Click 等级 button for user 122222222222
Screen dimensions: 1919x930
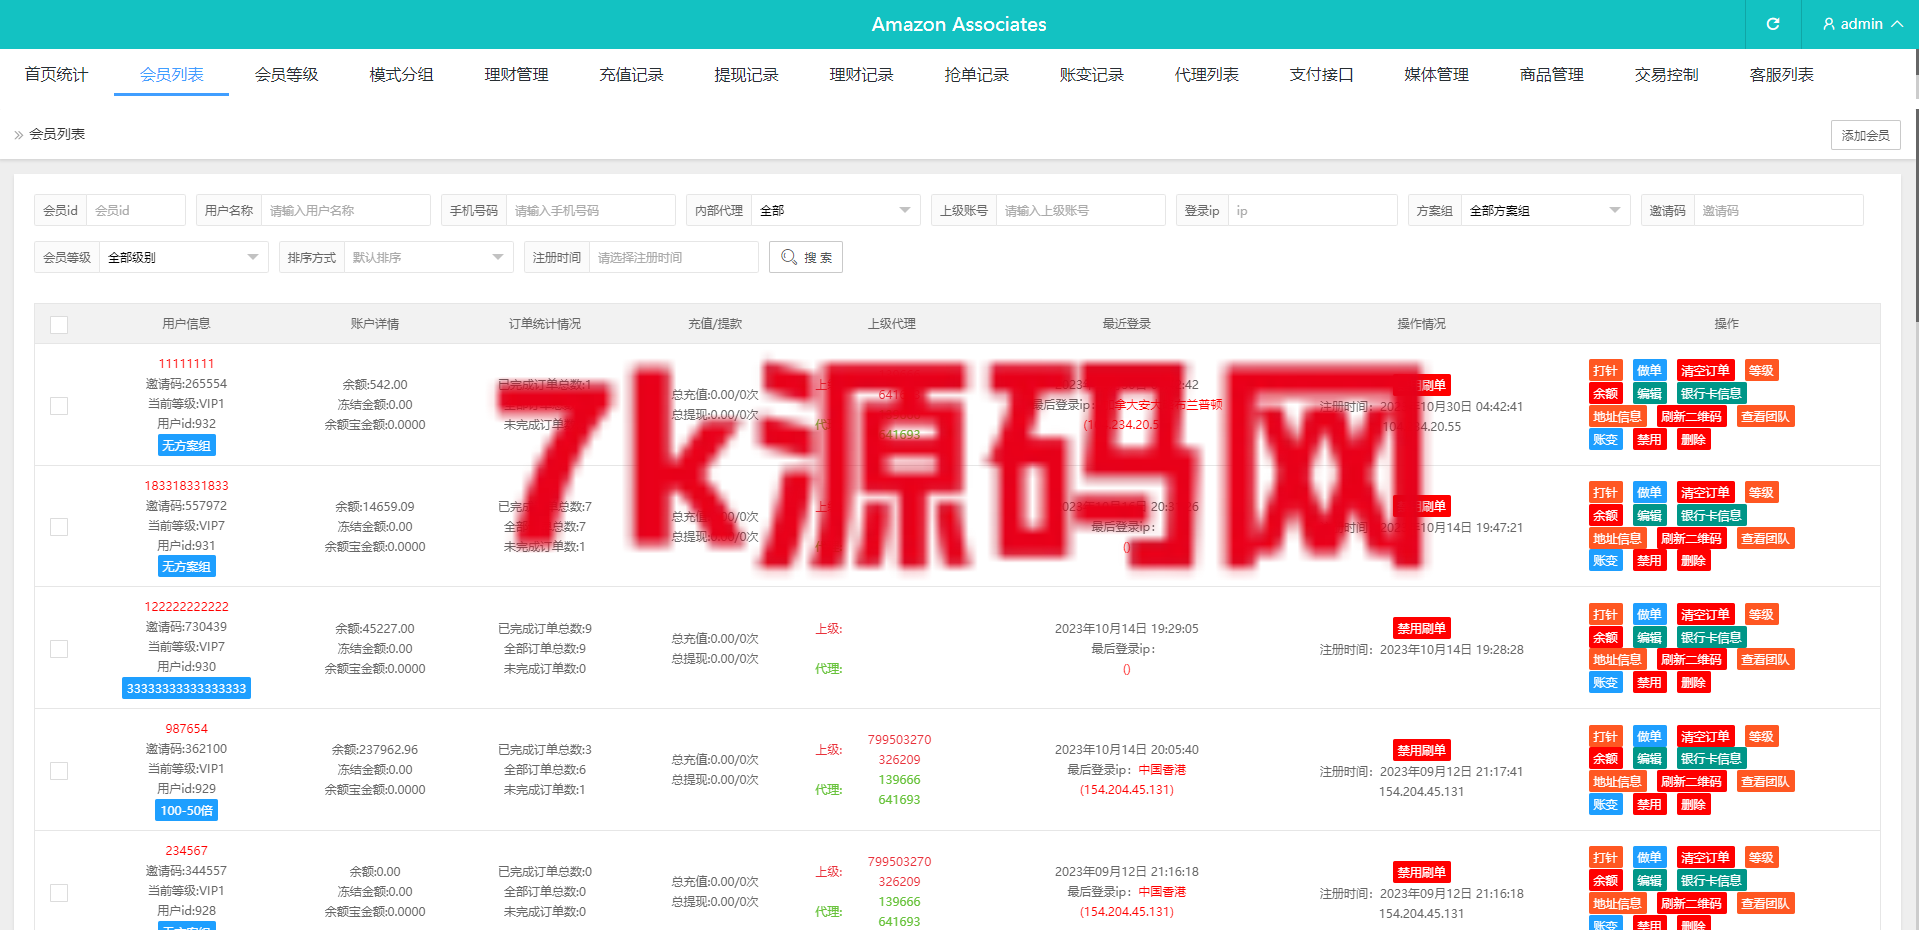1761,615
